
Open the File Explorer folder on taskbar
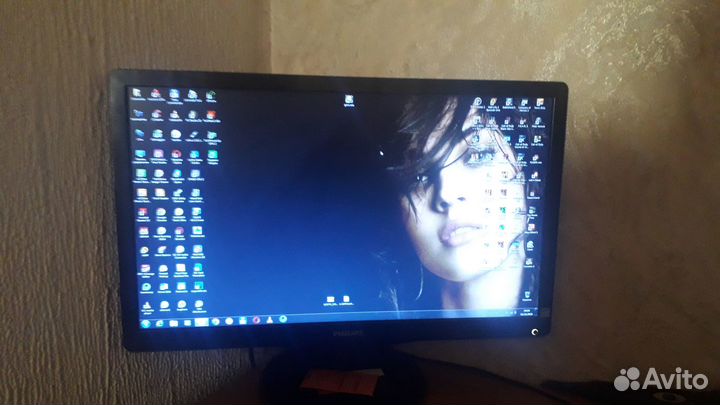(x=174, y=323)
